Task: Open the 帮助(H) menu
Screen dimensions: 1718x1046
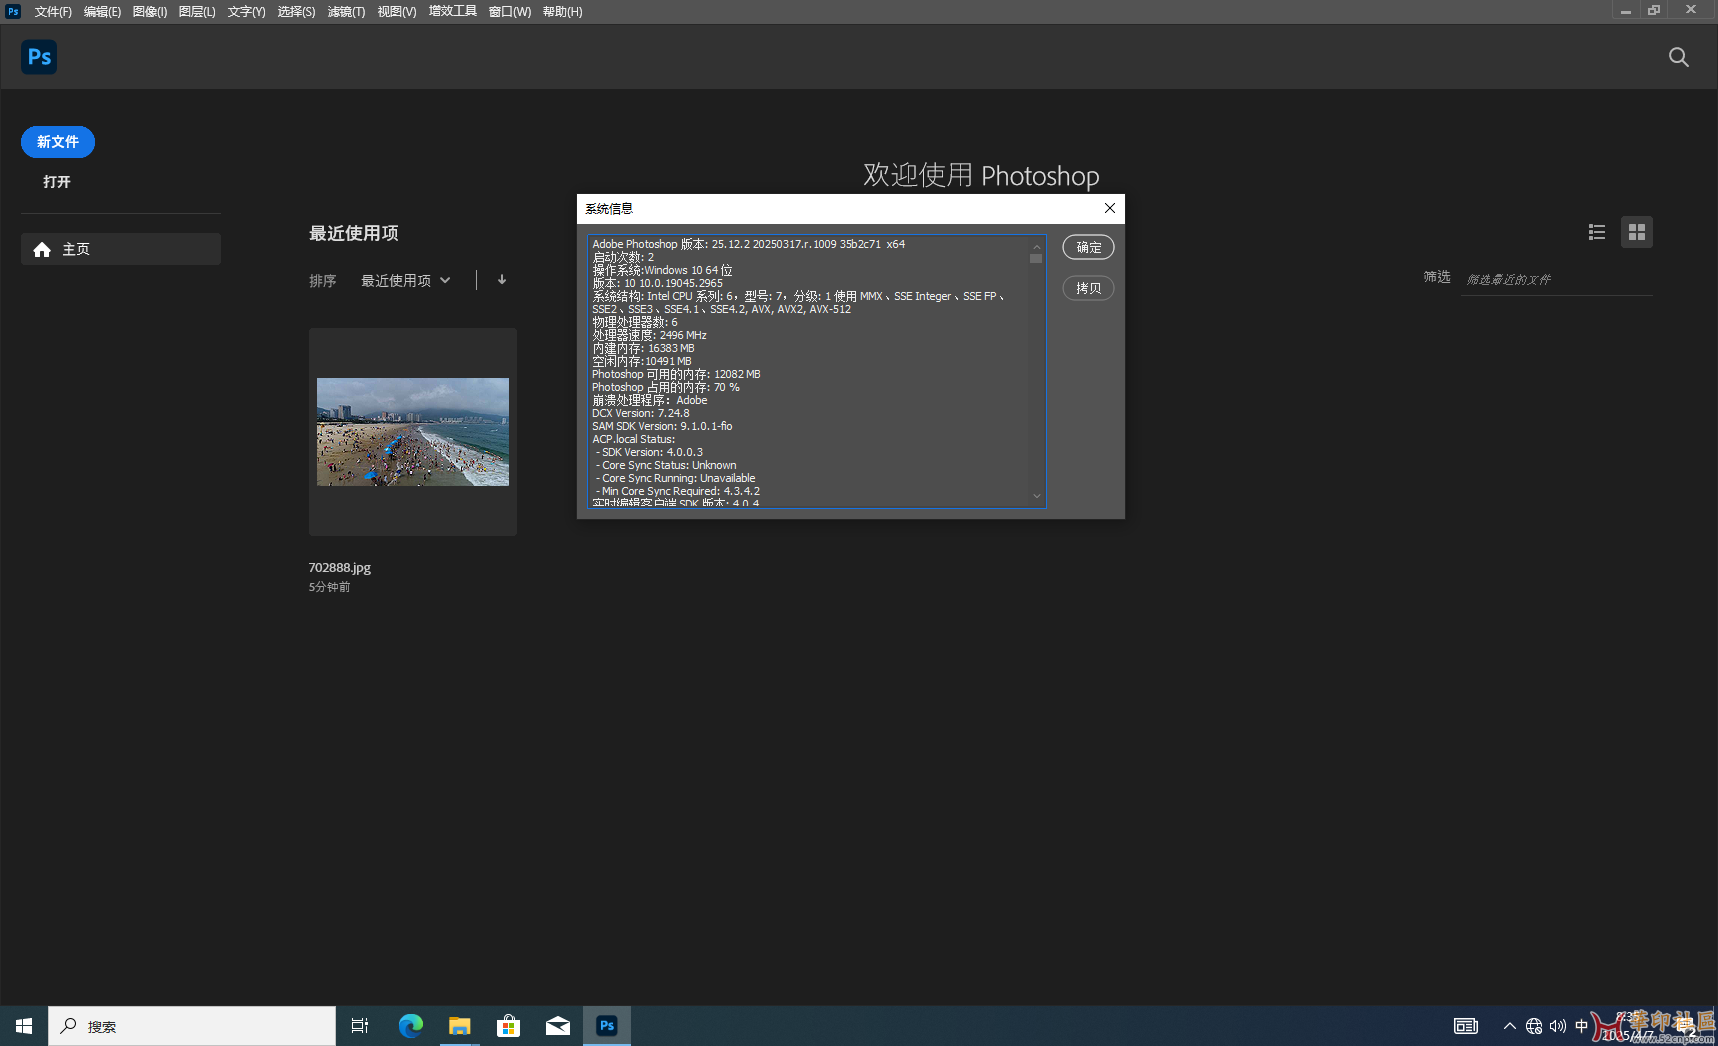Action: [562, 12]
